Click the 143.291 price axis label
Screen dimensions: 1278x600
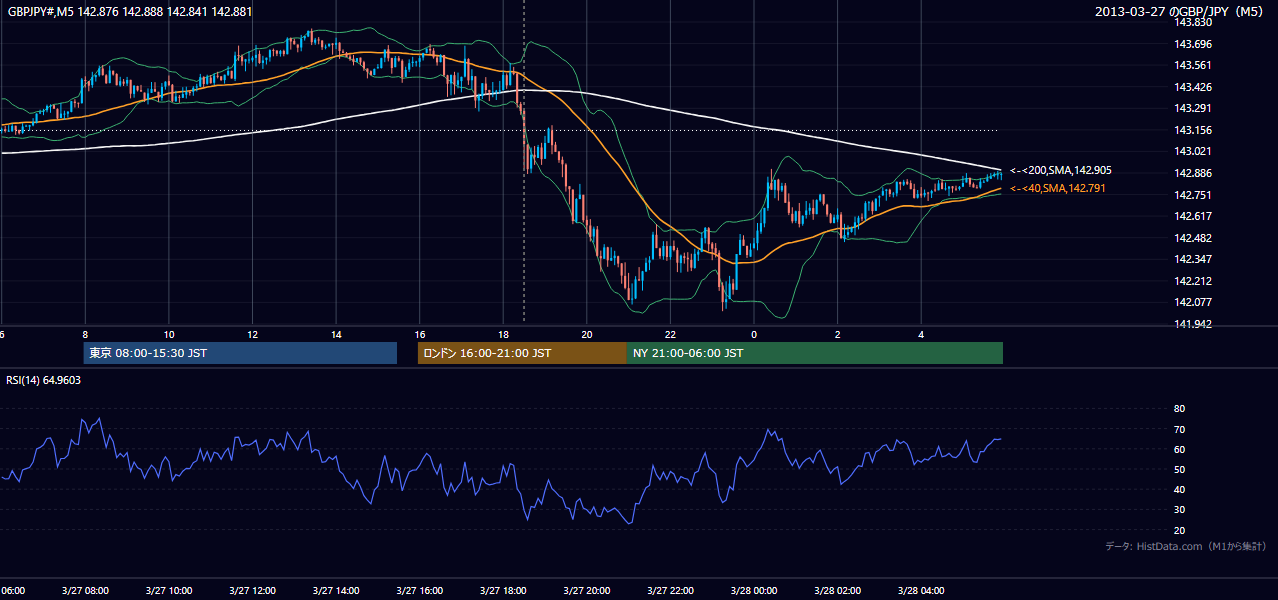(x=1192, y=108)
